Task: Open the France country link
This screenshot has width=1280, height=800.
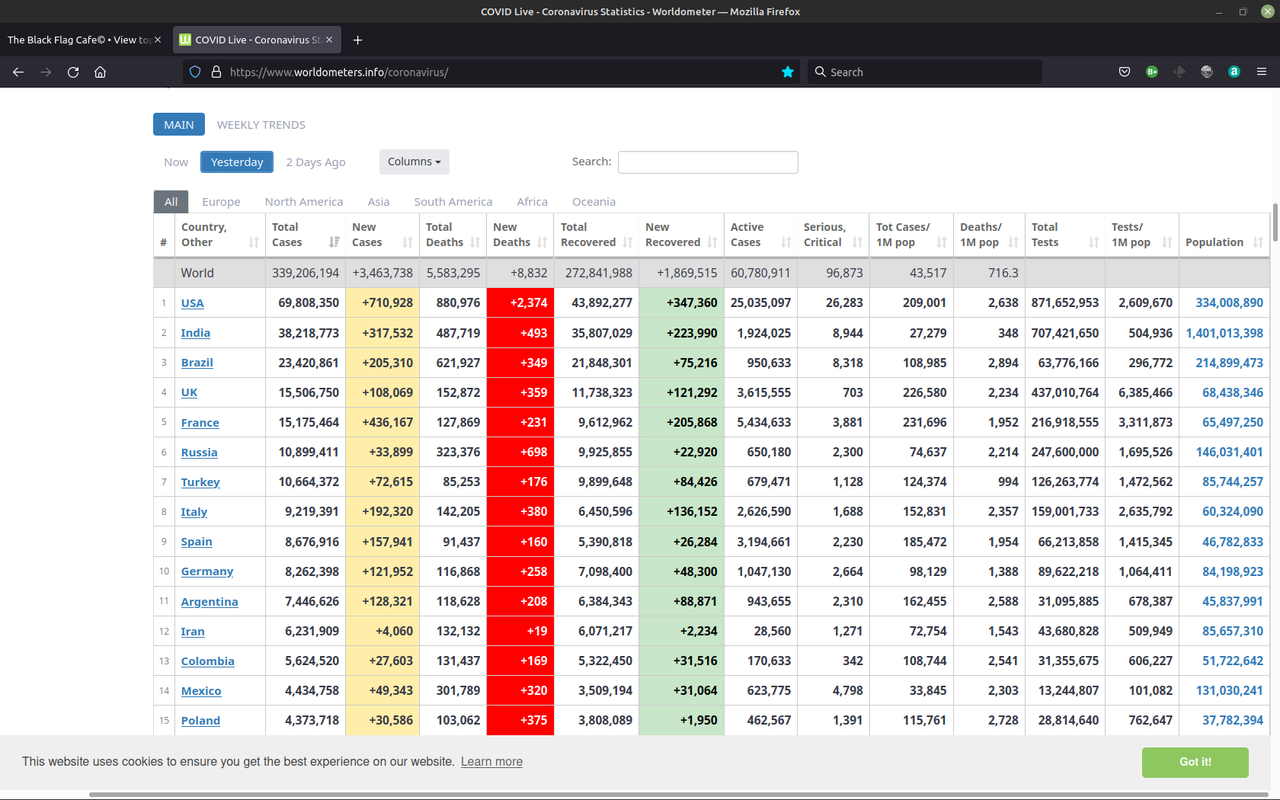Action: click(200, 422)
